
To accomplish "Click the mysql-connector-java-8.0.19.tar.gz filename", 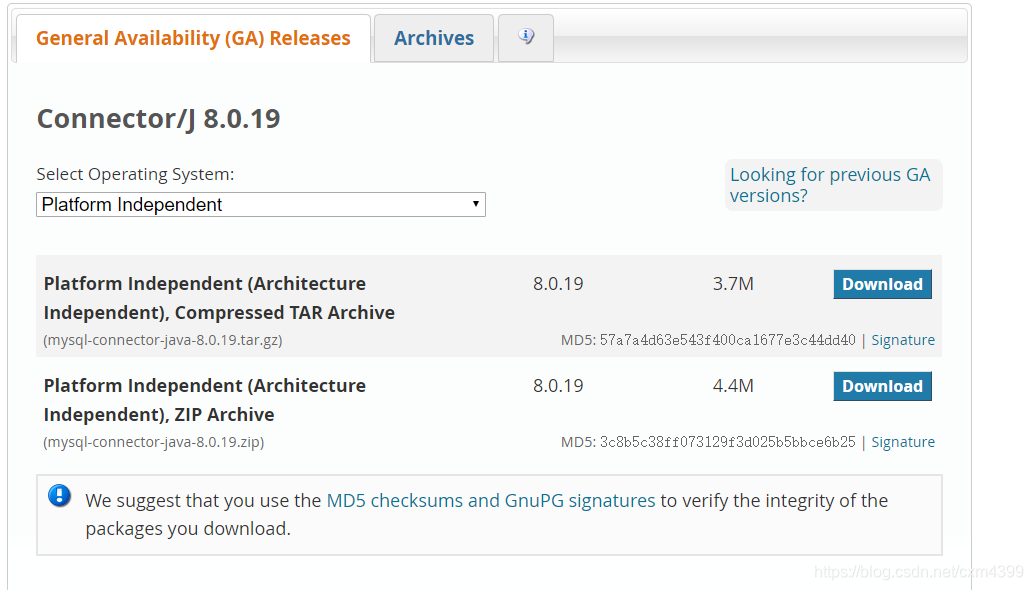I will pos(163,340).
